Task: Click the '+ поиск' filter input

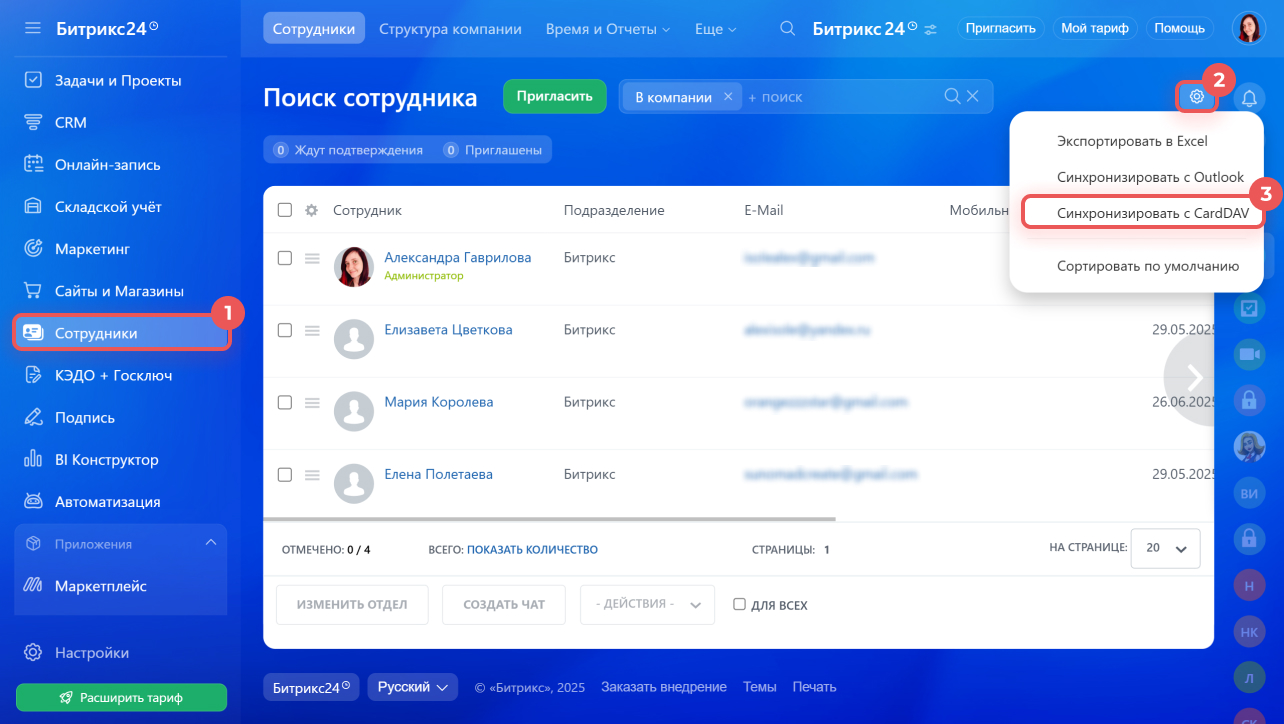Action: point(840,97)
